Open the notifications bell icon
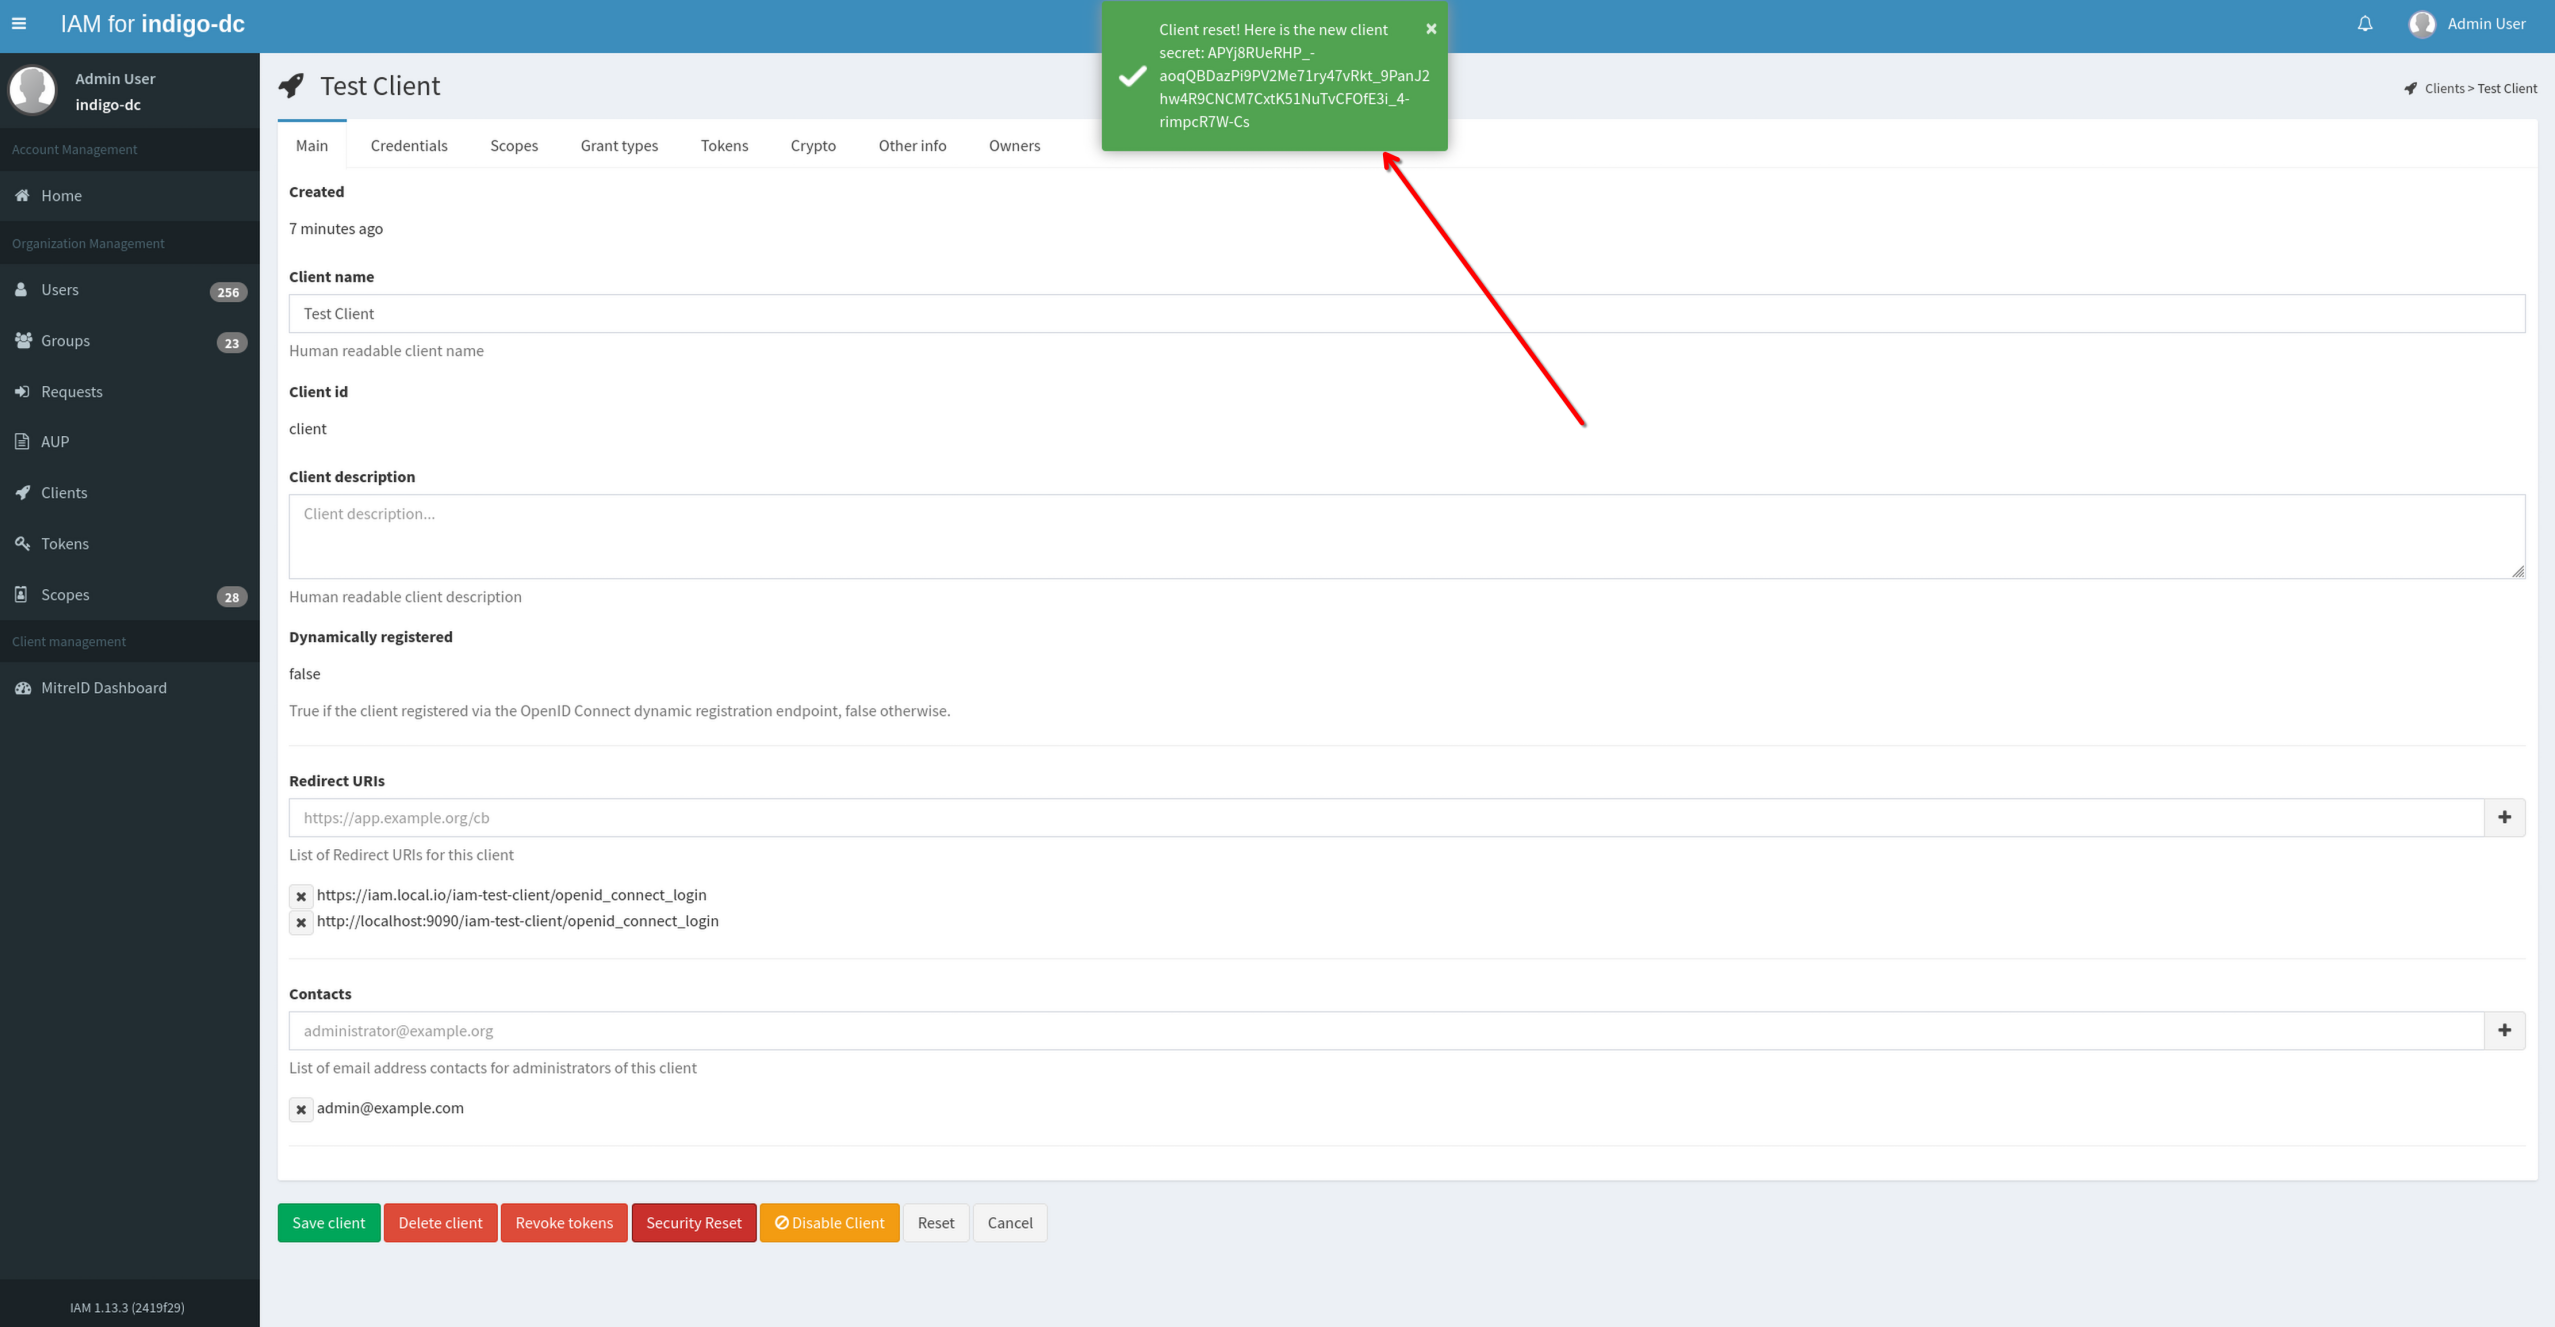 [x=2365, y=24]
